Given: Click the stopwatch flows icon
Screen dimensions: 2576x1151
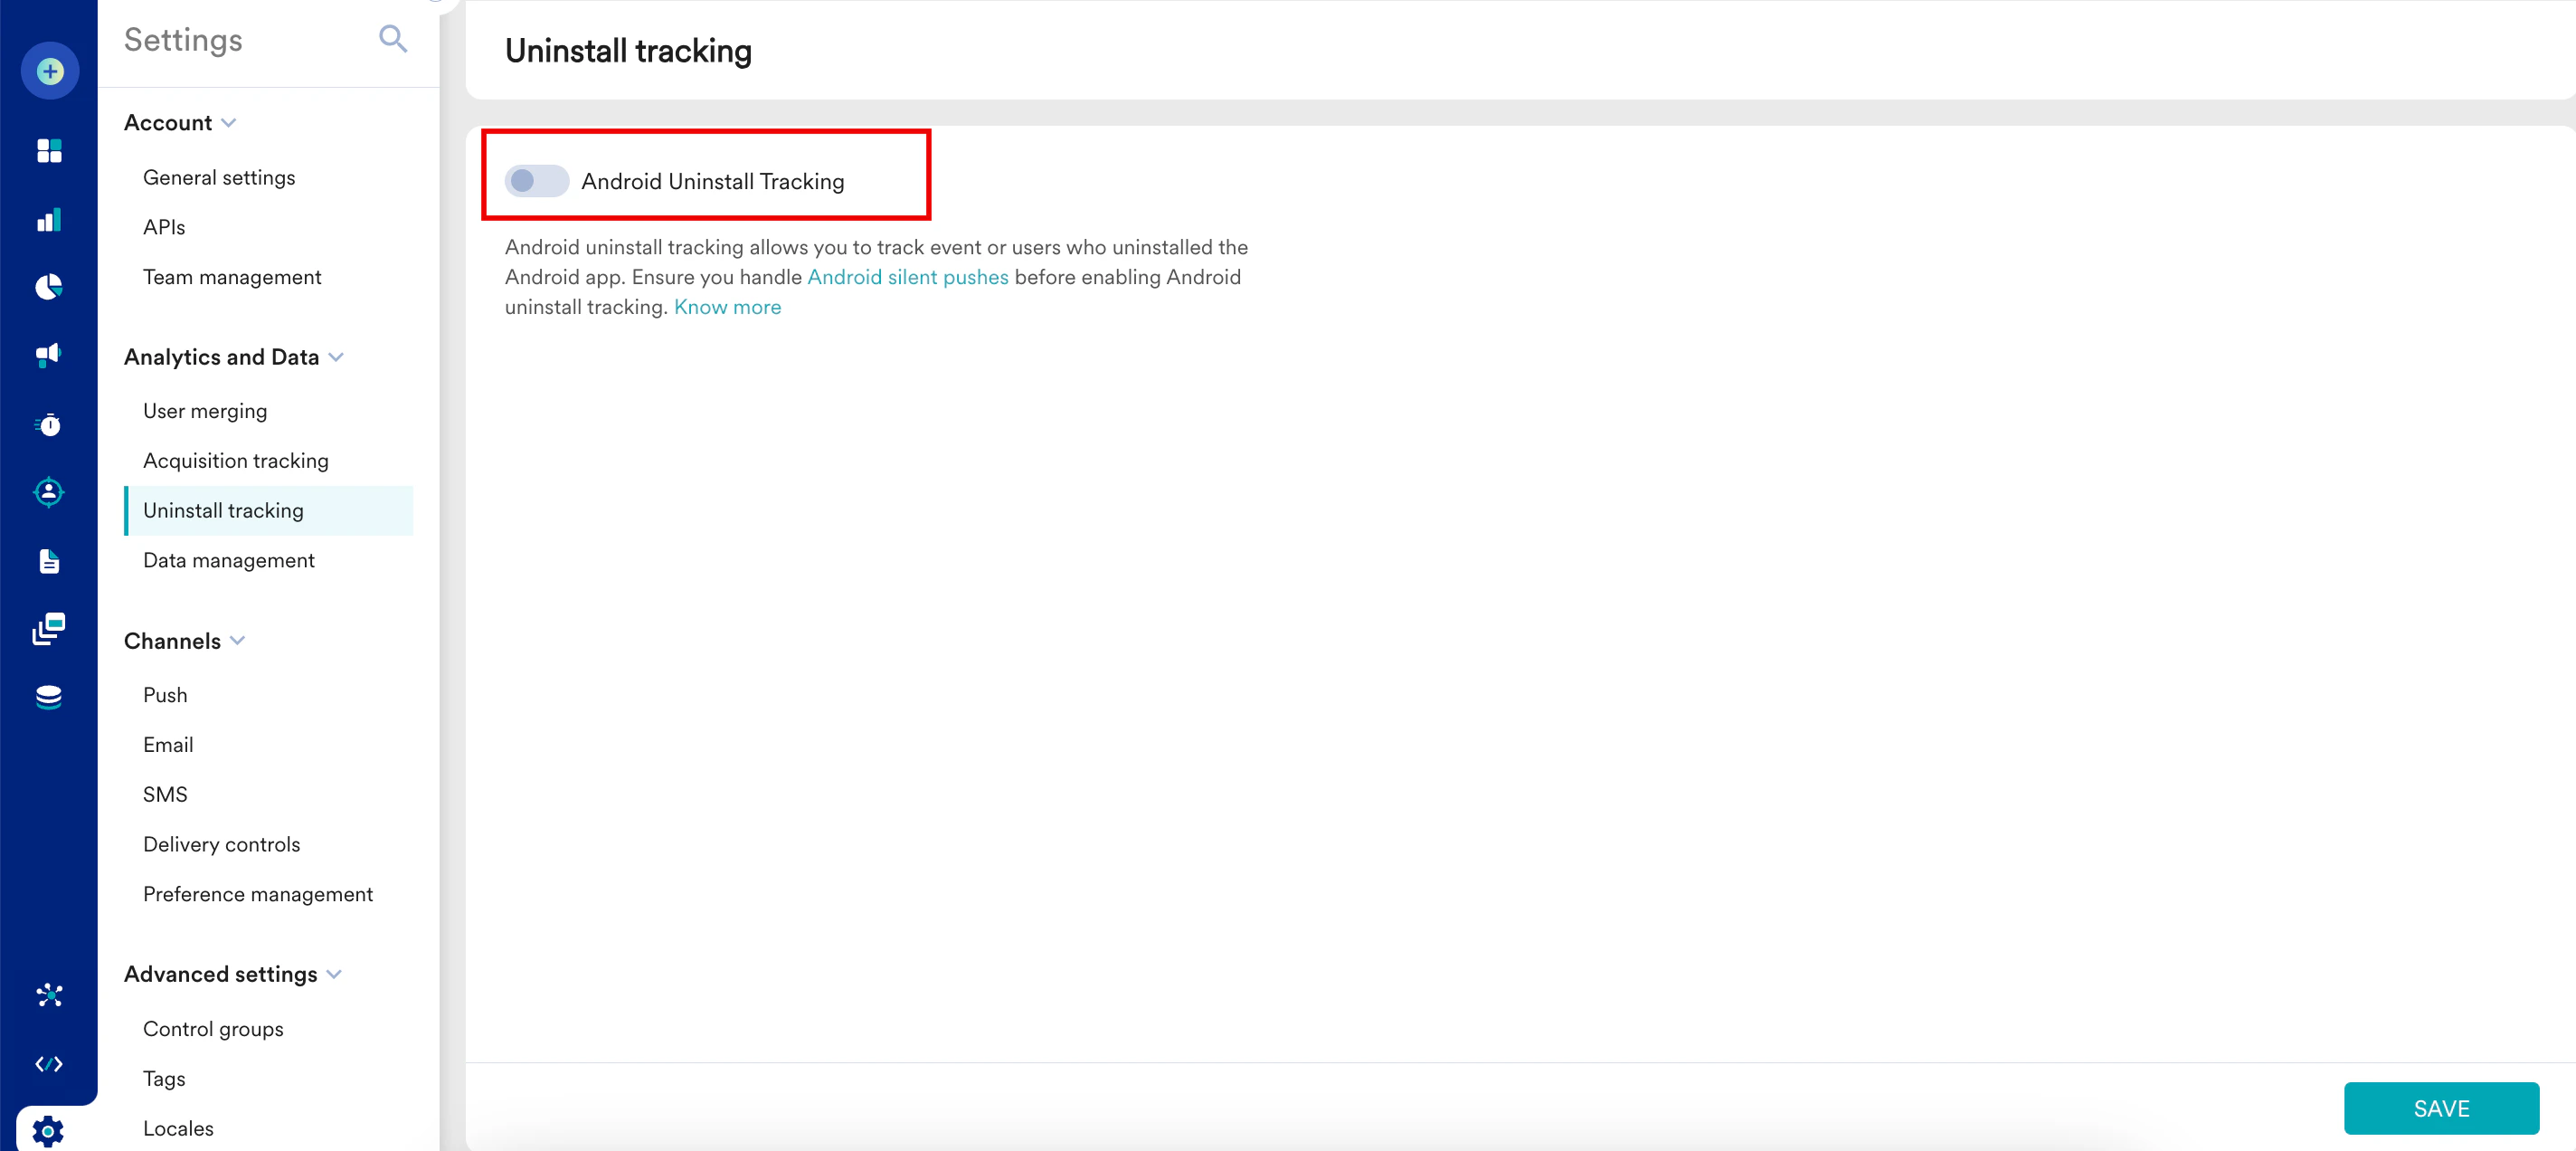Looking at the screenshot, I should pyautogui.click(x=49, y=425).
